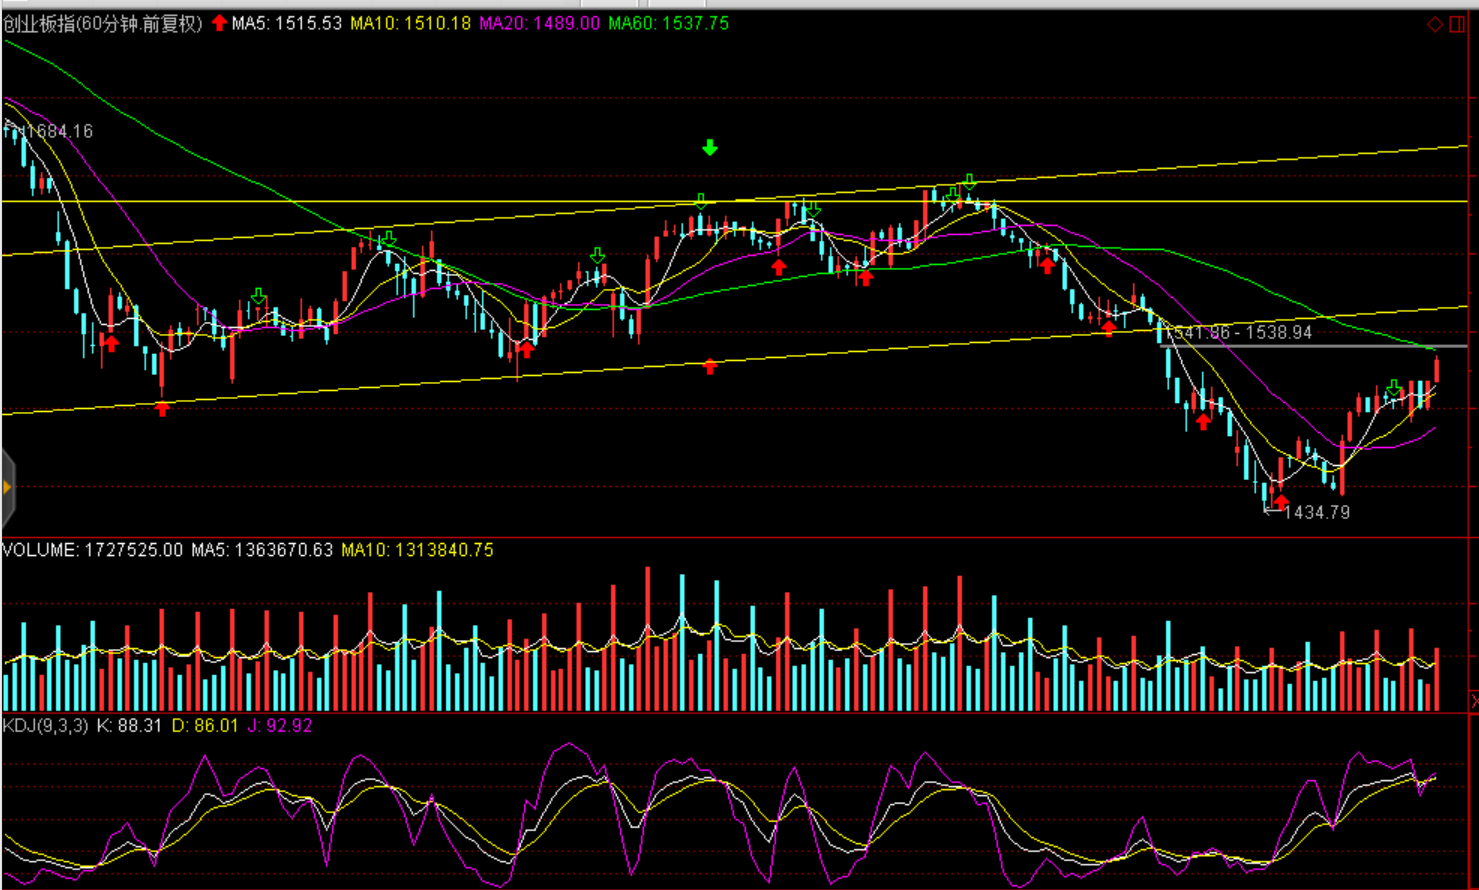This screenshot has width=1479, height=890.
Task: Expand the left side panel arrow handle
Action: pos(7,488)
